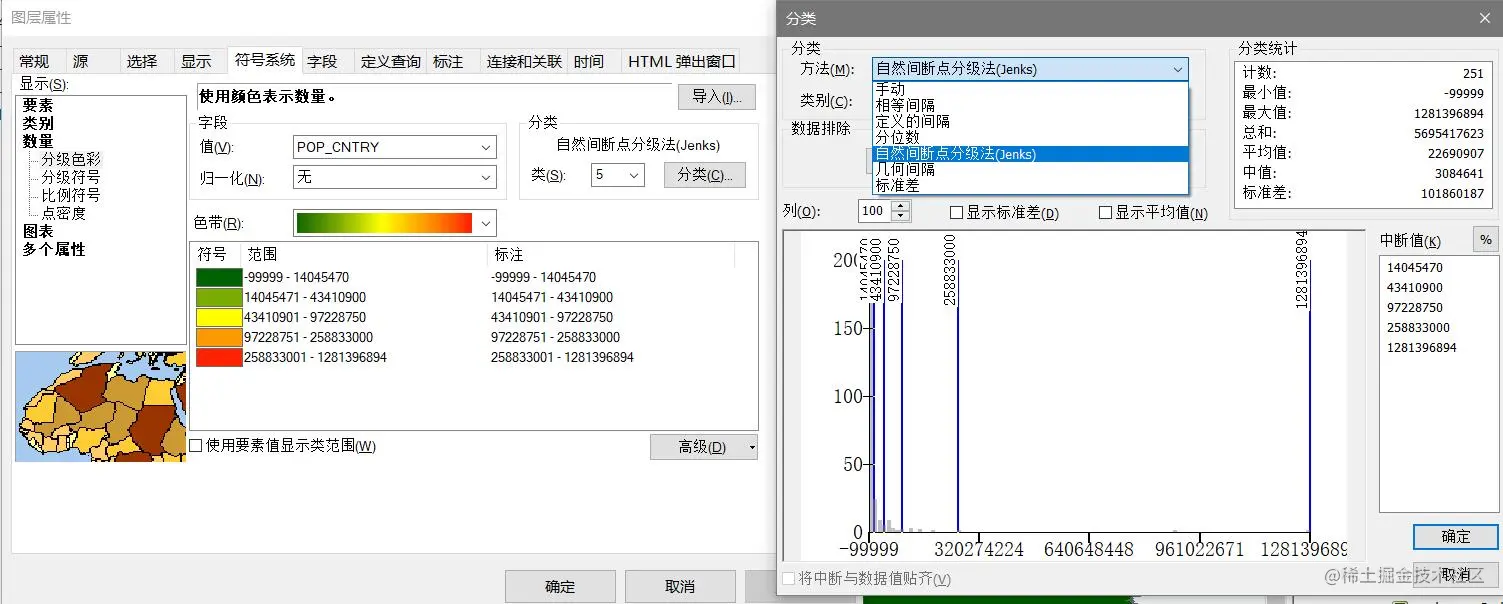The image size is (1503, 604).
Task: Choose 标准差 classification method
Action: pos(1030,185)
